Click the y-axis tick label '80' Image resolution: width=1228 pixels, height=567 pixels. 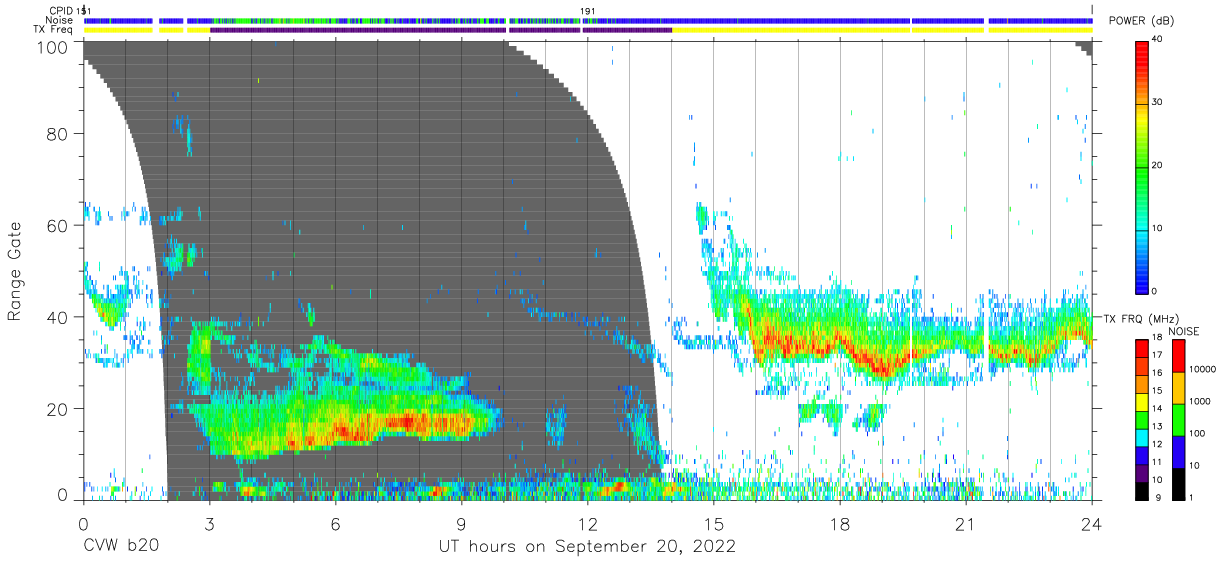59,134
